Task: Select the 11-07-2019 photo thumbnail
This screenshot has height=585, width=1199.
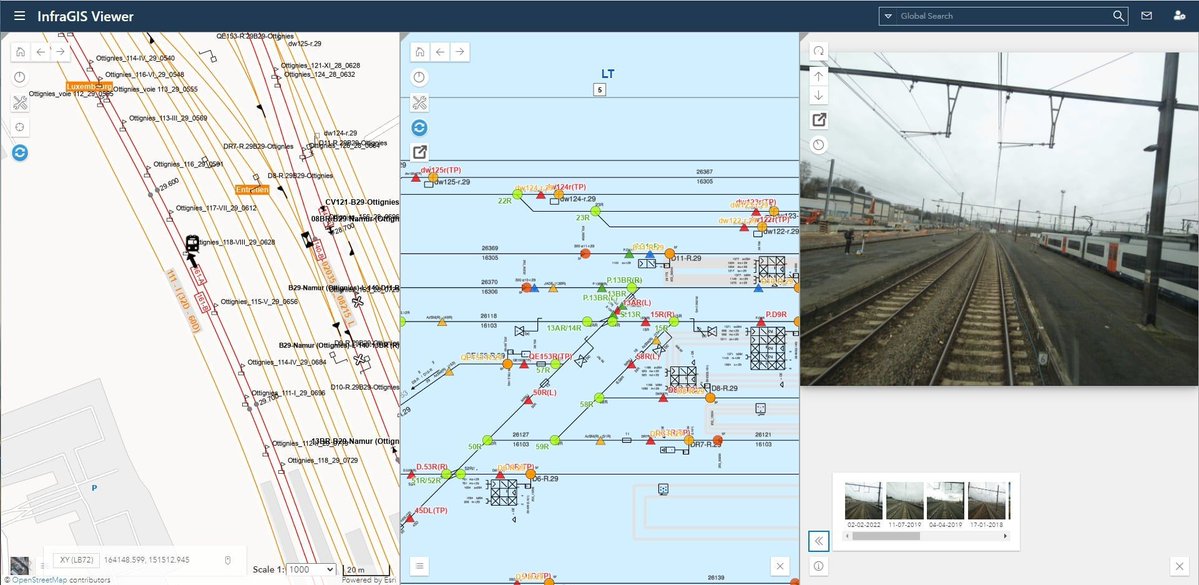Action: click(905, 501)
